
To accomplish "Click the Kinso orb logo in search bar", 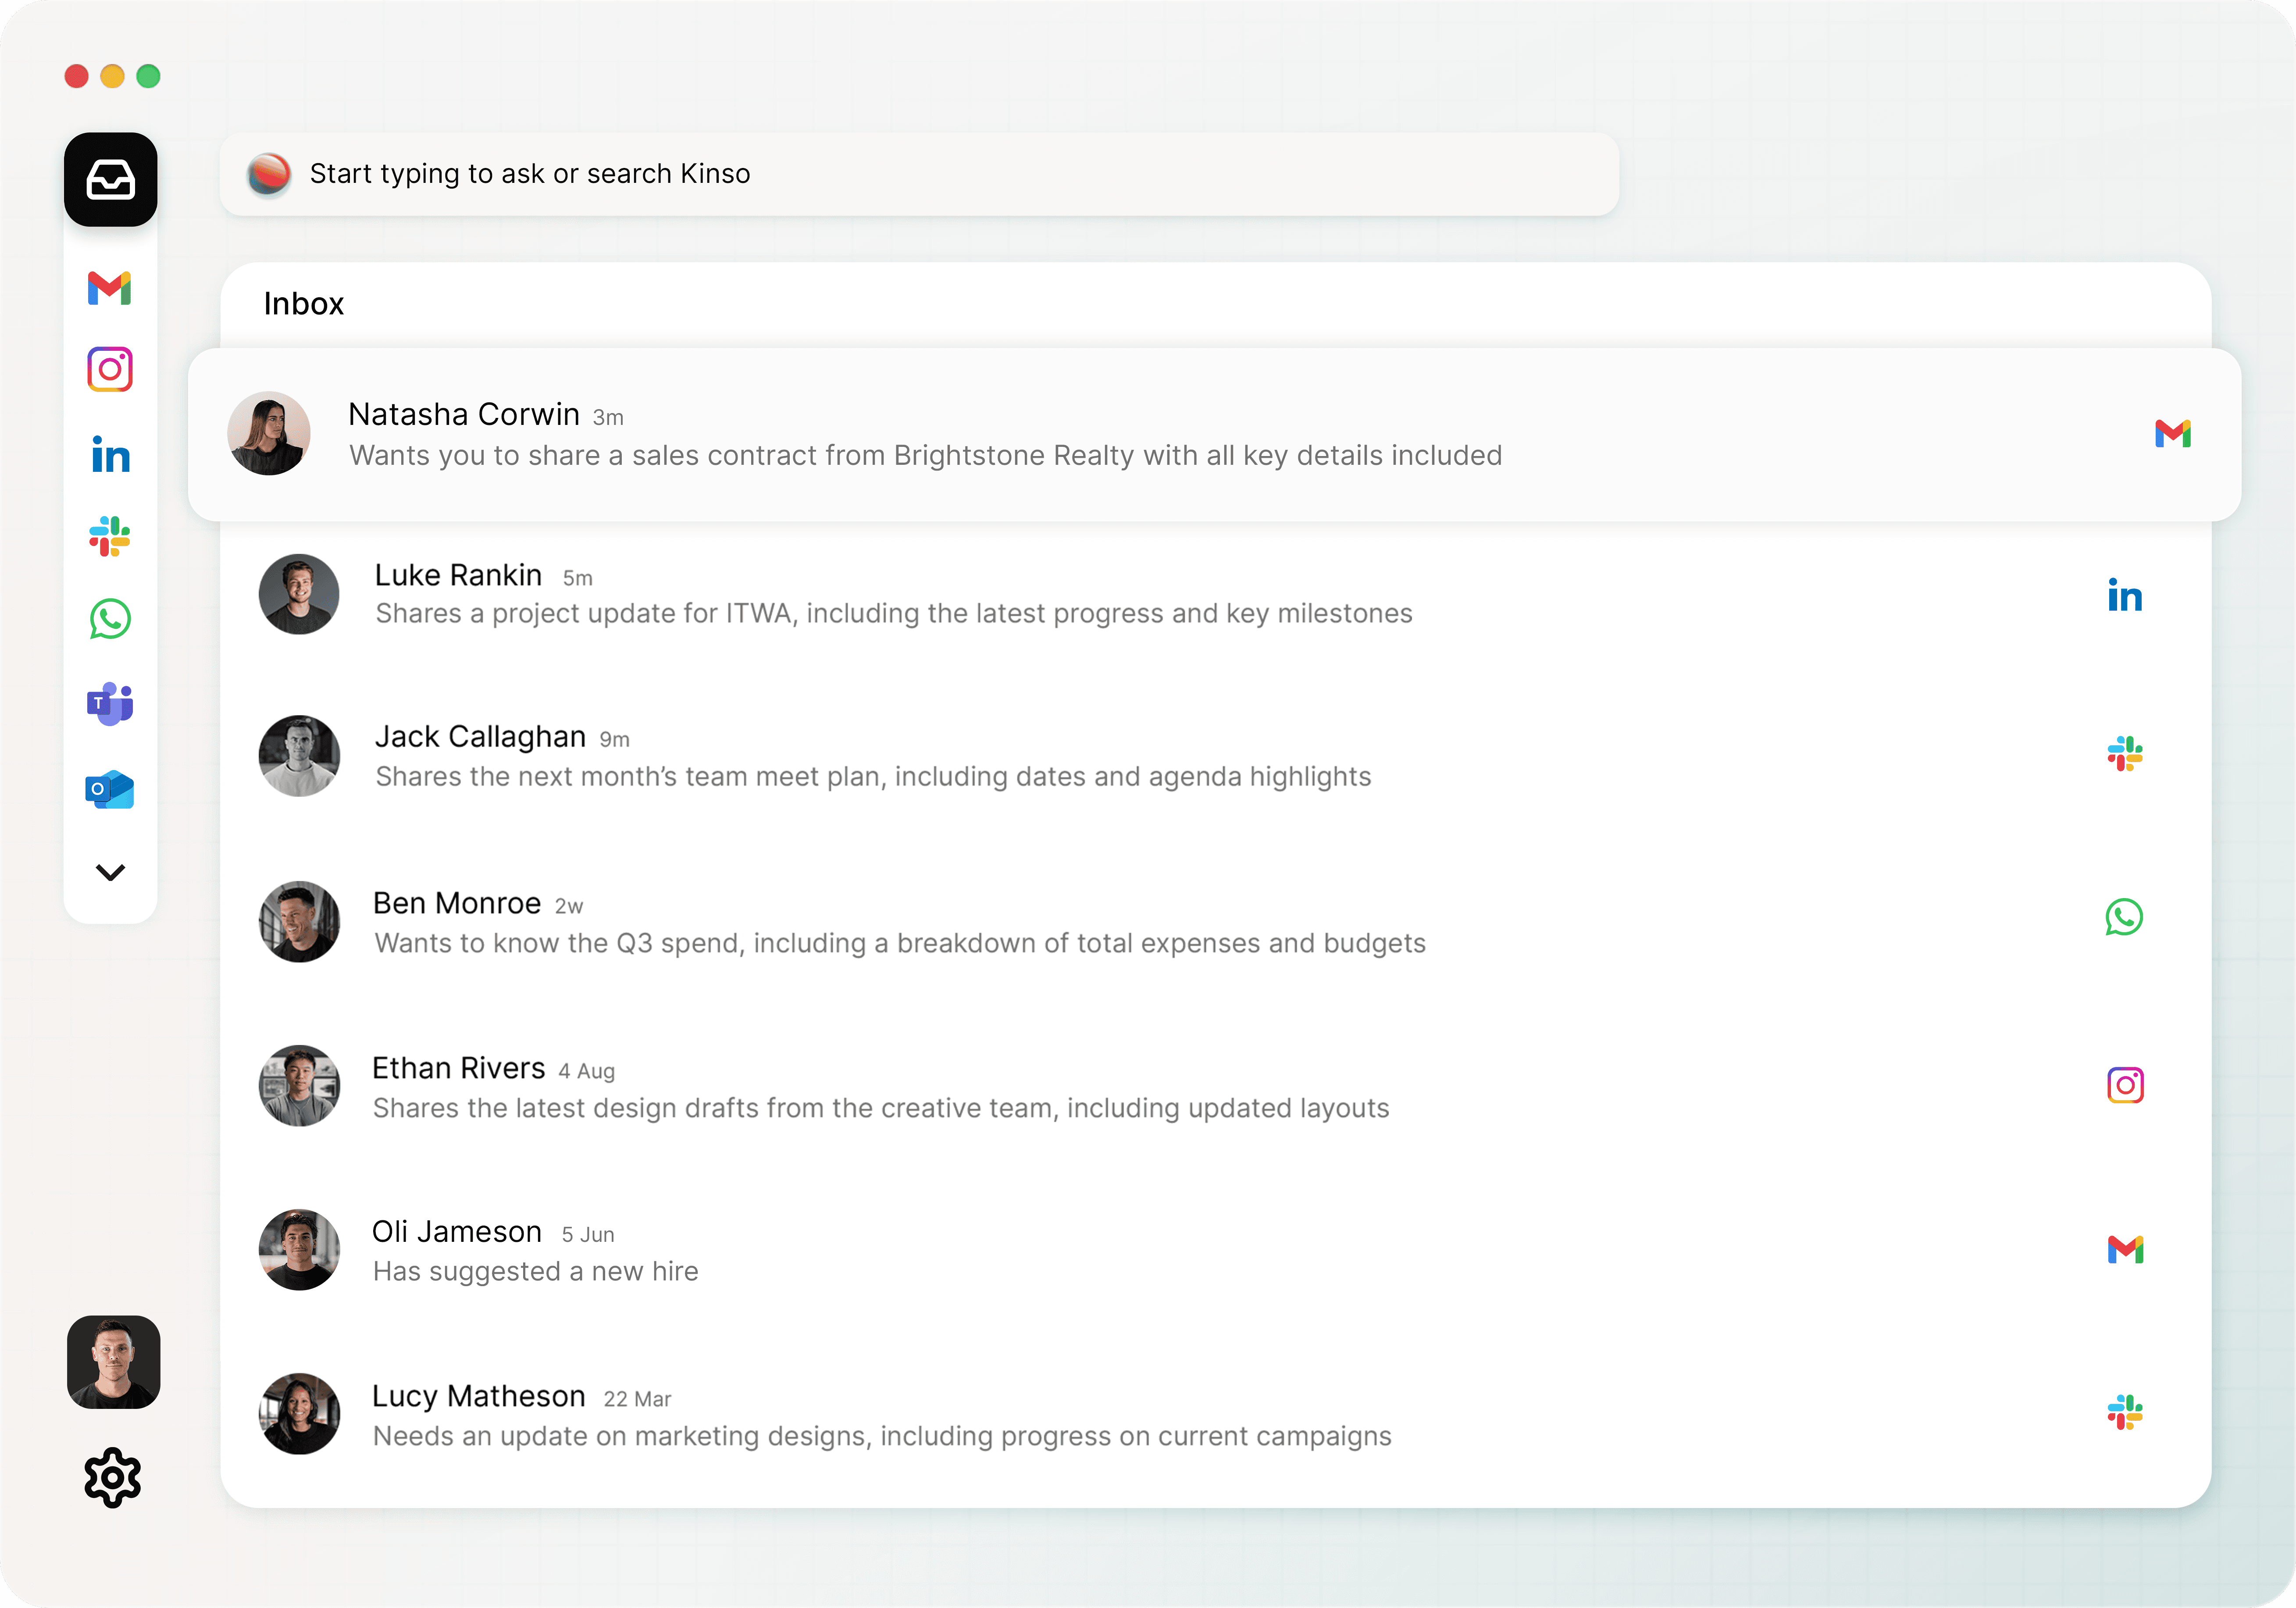I will 269,174.
